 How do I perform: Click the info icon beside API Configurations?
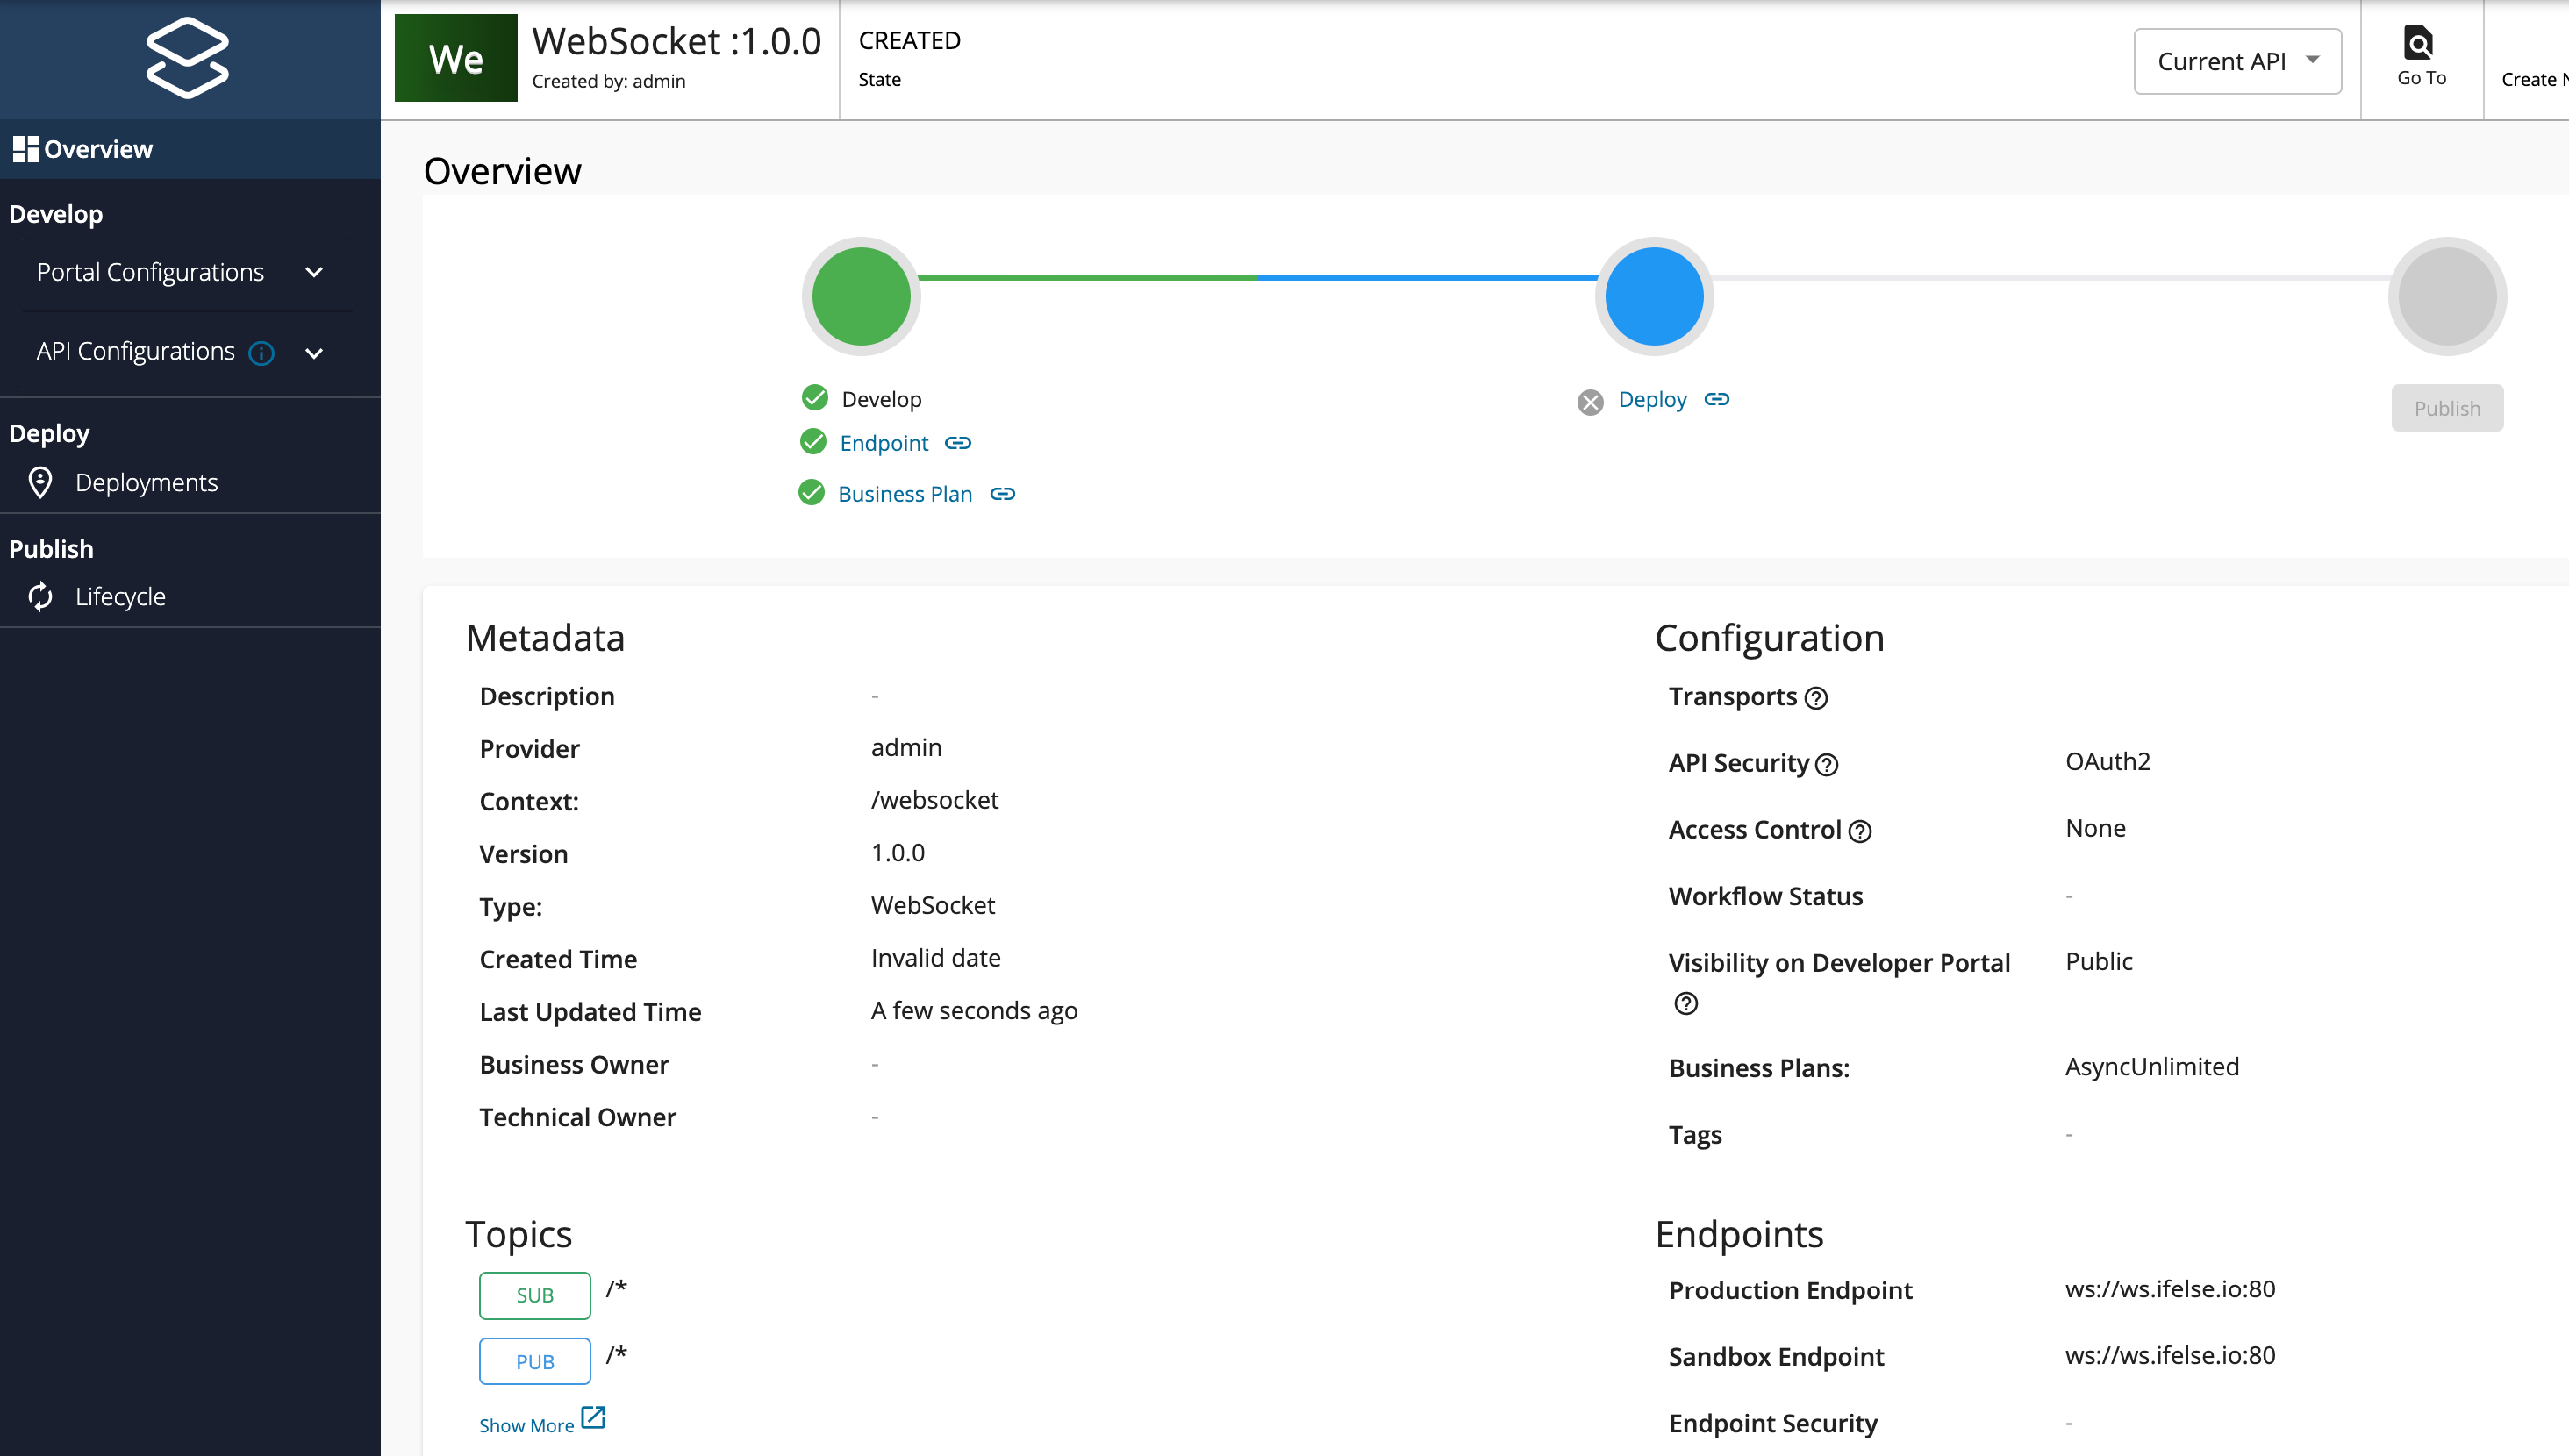click(261, 353)
